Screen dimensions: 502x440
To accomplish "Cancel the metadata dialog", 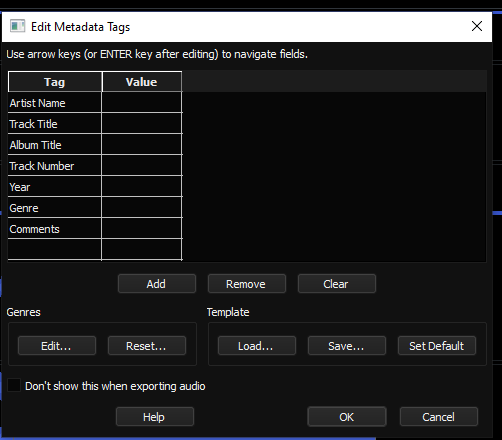I will click(439, 417).
